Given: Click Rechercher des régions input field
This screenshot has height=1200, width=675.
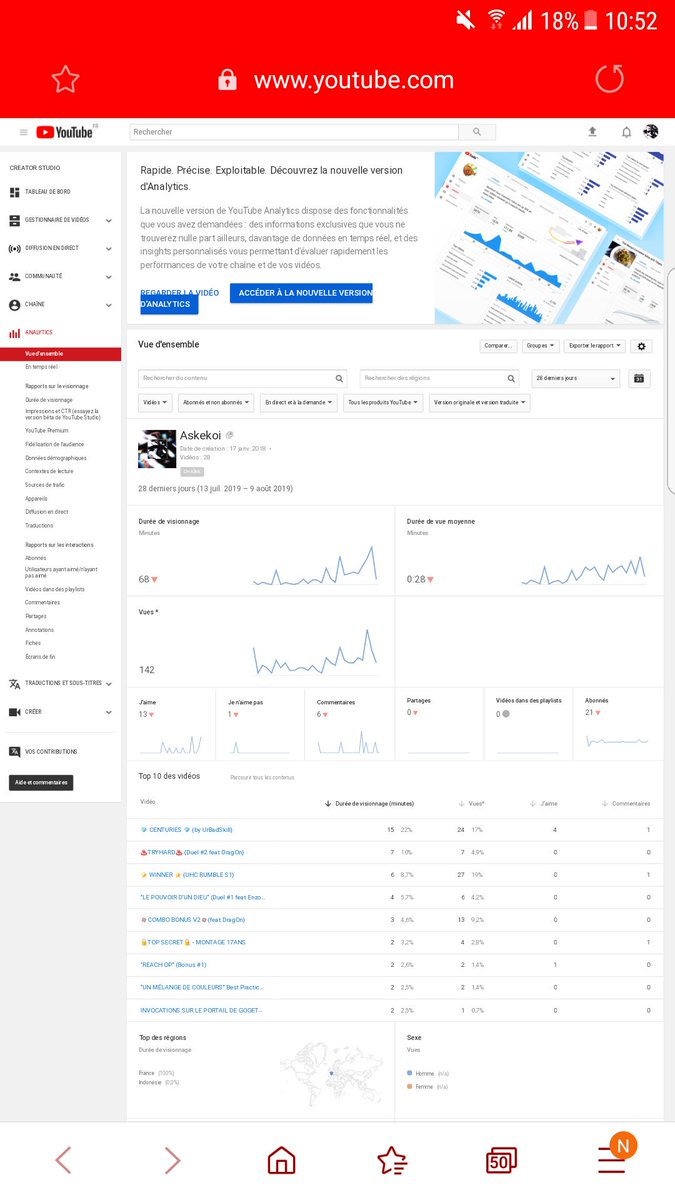Looking at the screenshot, I should tap(439, 379).
